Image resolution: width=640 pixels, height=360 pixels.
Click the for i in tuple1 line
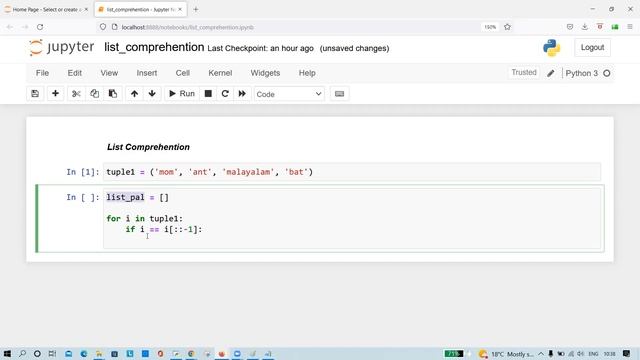(144, 219)
